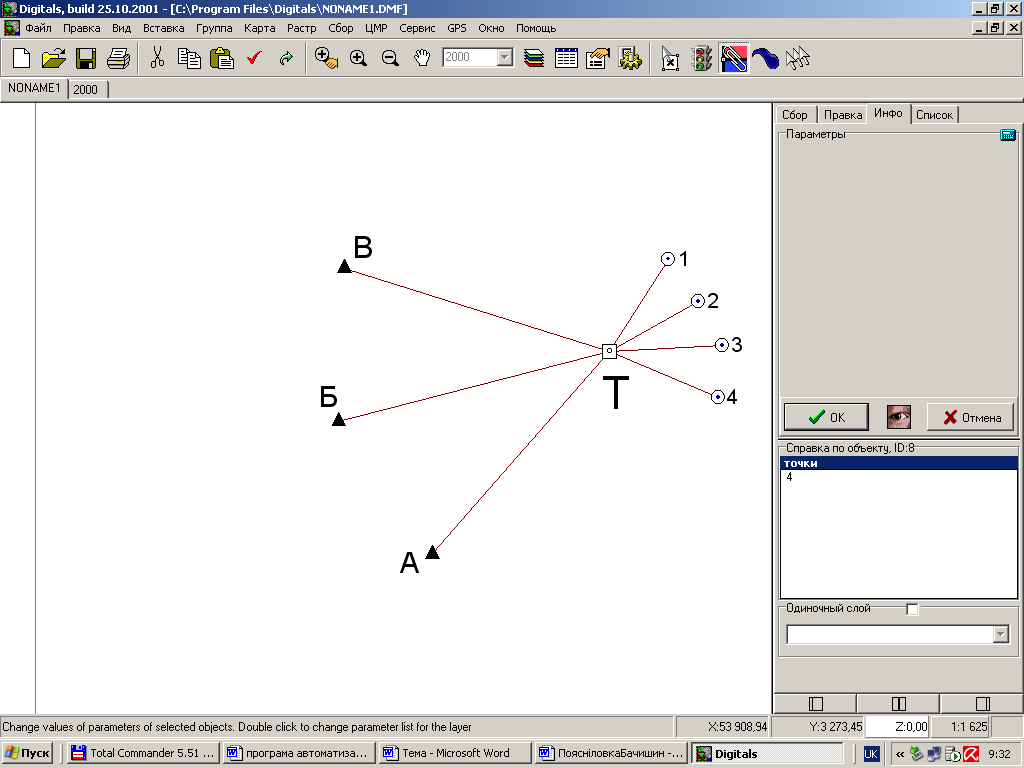
Task: Switch to the NONAME1 document tab
Action: pos(34,88)
